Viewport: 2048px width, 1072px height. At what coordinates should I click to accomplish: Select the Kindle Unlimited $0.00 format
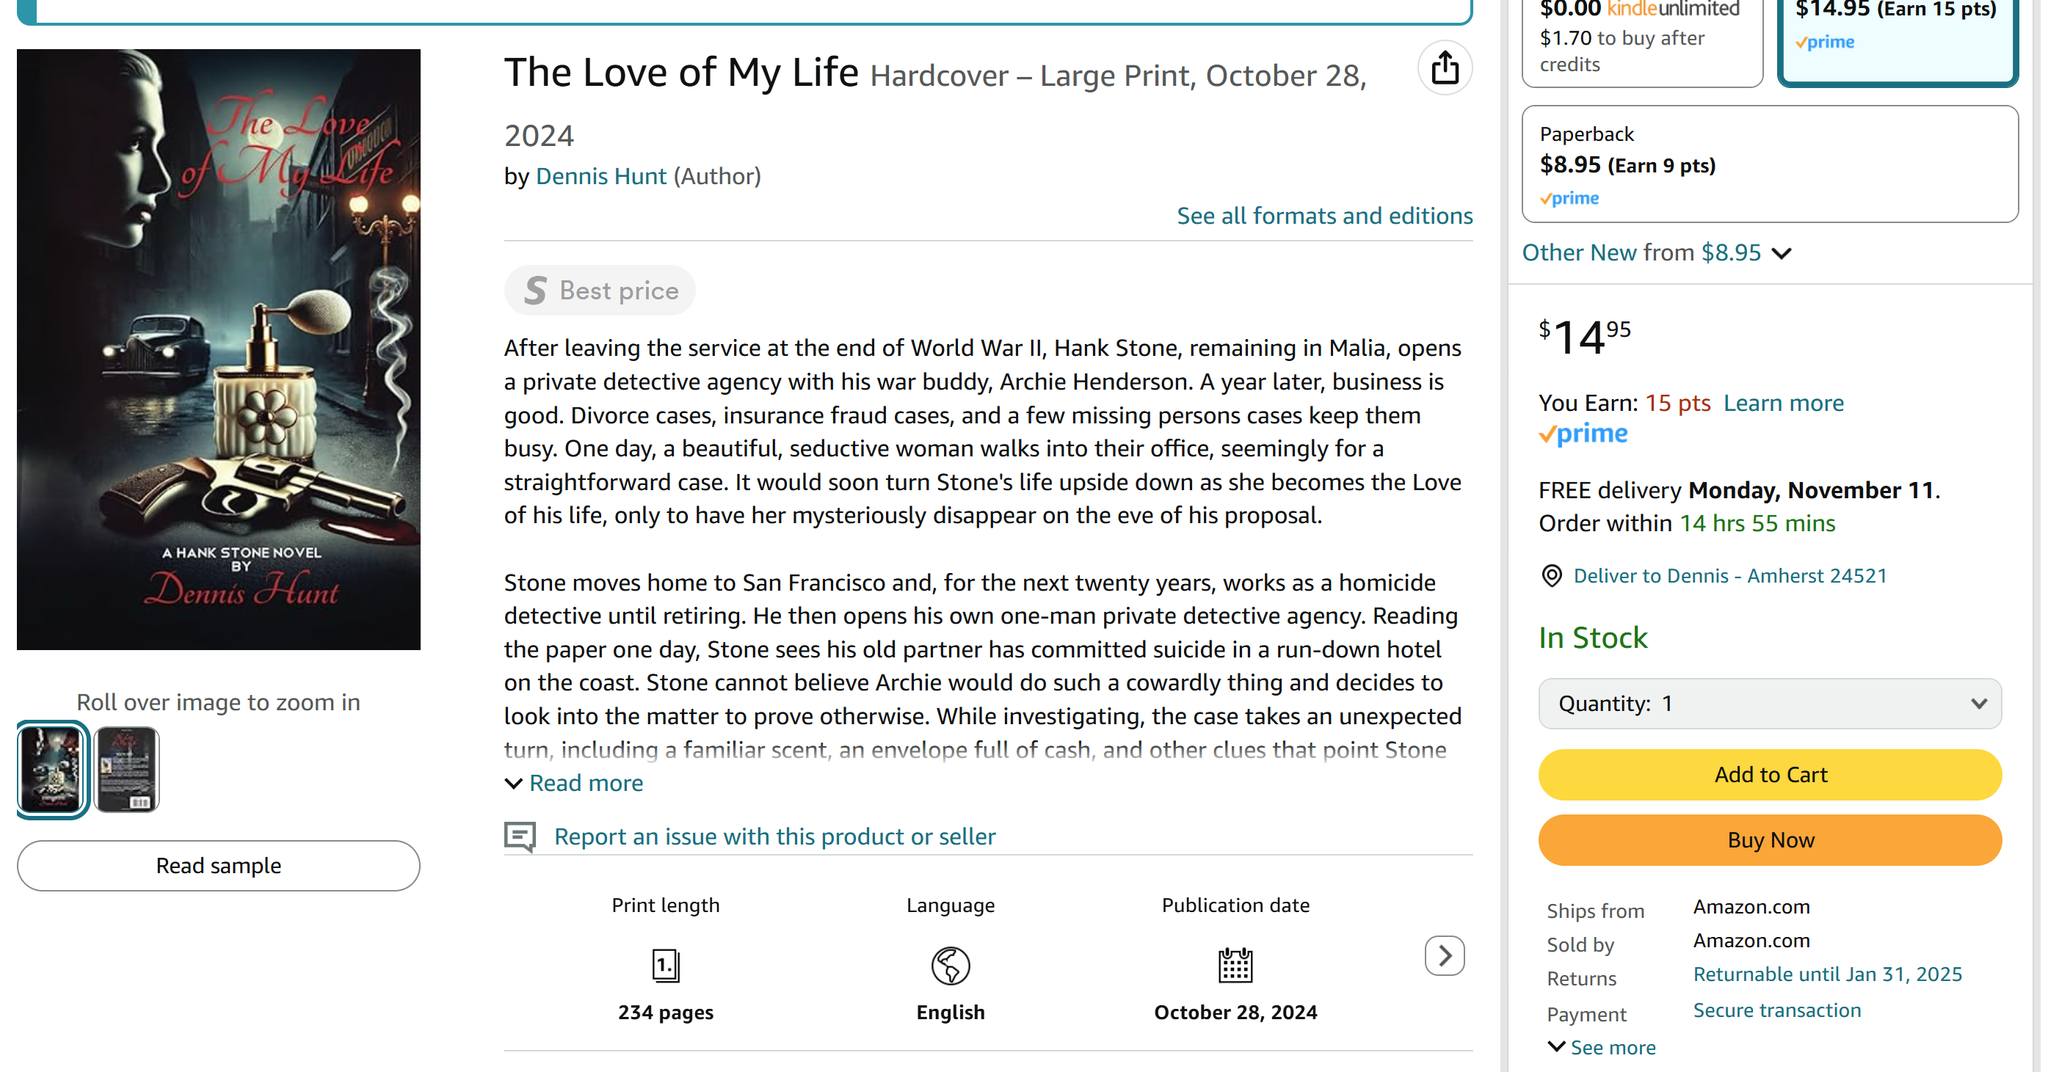[1641, 38]
